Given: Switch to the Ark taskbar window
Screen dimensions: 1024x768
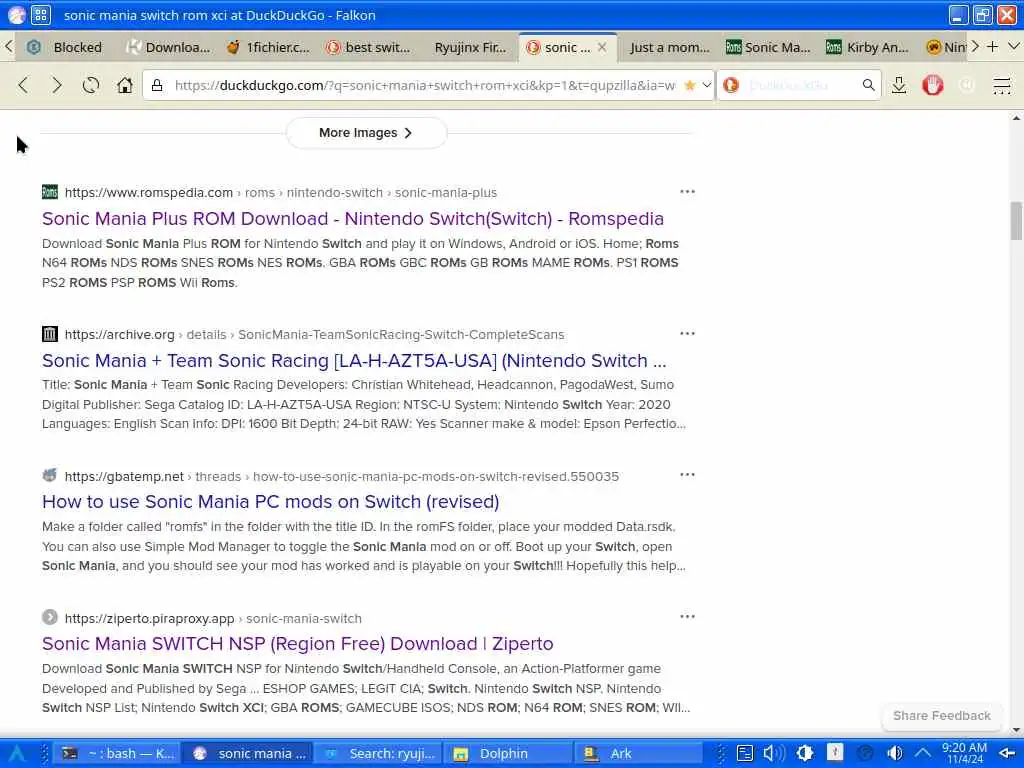Looking at the screenshot, I should 640,754.
